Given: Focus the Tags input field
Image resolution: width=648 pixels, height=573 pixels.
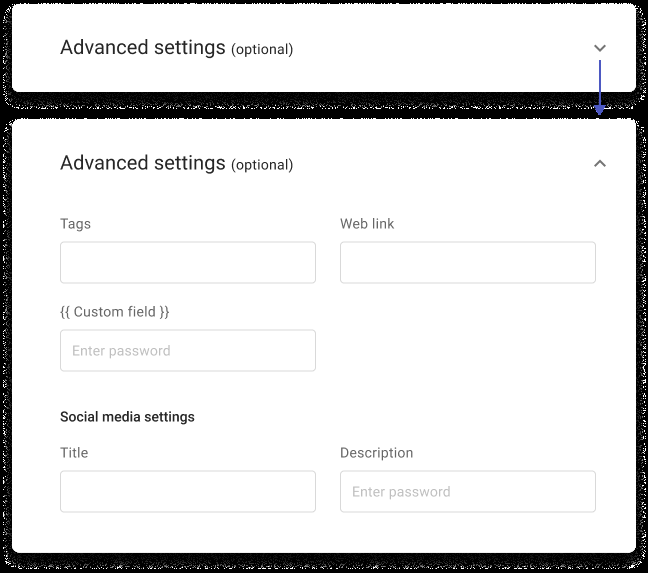Looking at the screenshot, I should pyautogui.click(x=188, y=262).
